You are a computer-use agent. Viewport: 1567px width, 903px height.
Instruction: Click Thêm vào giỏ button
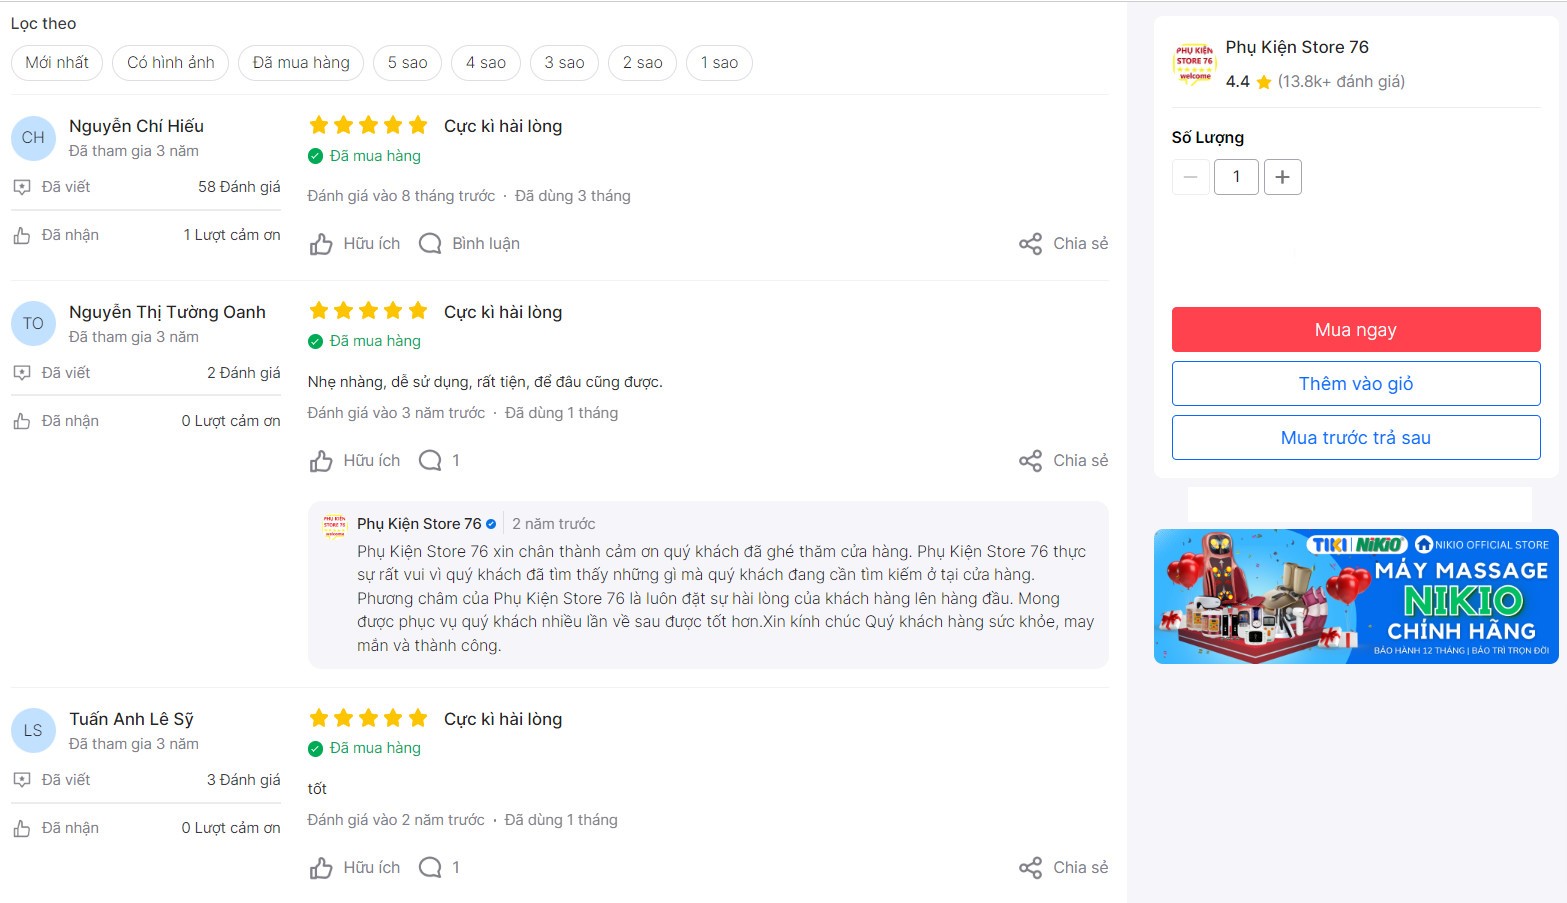pos(1356,384)
